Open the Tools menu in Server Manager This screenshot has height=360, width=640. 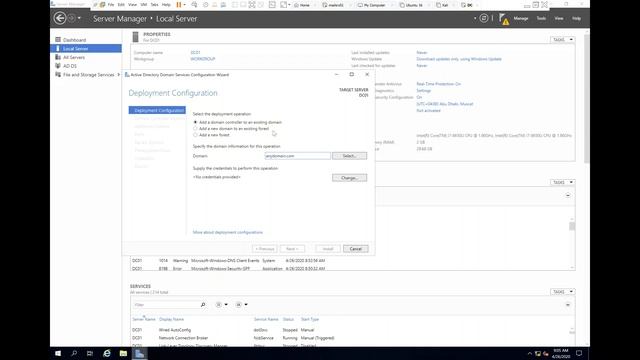(x=541, y=18)
